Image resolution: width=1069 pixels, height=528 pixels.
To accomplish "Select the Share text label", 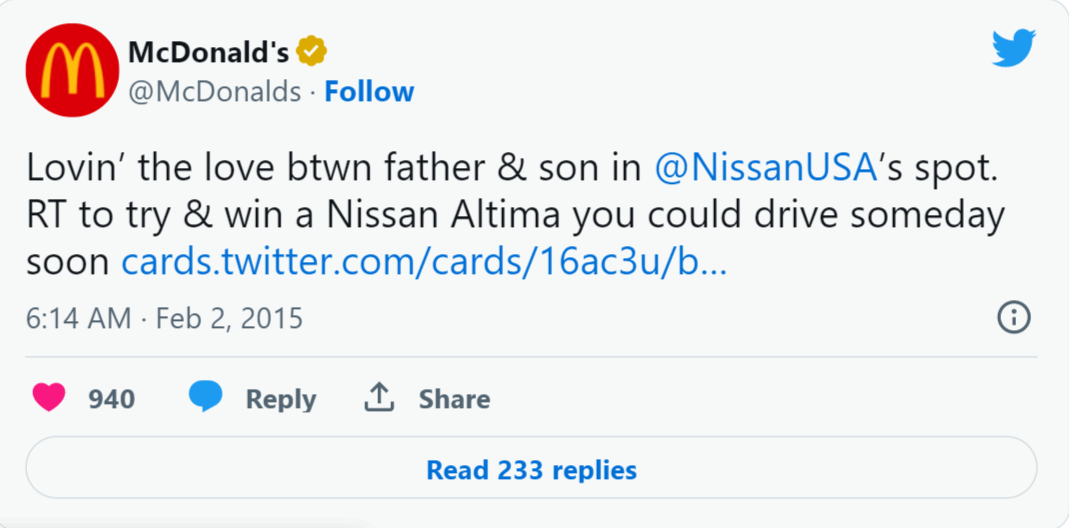I will pyautogui.click(x=454, y=399).
